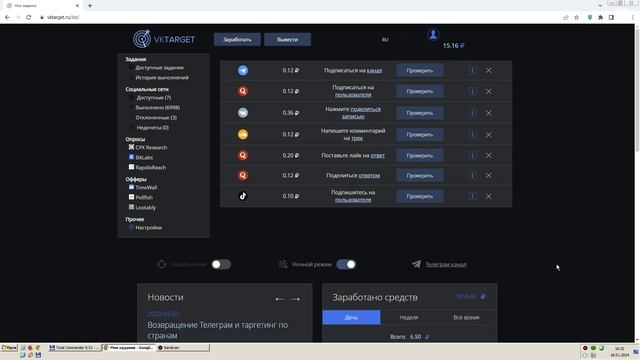Click the share page icon in address bar
Image resolution: width=640 pixels, height=360 pixels.
point(566,18)
